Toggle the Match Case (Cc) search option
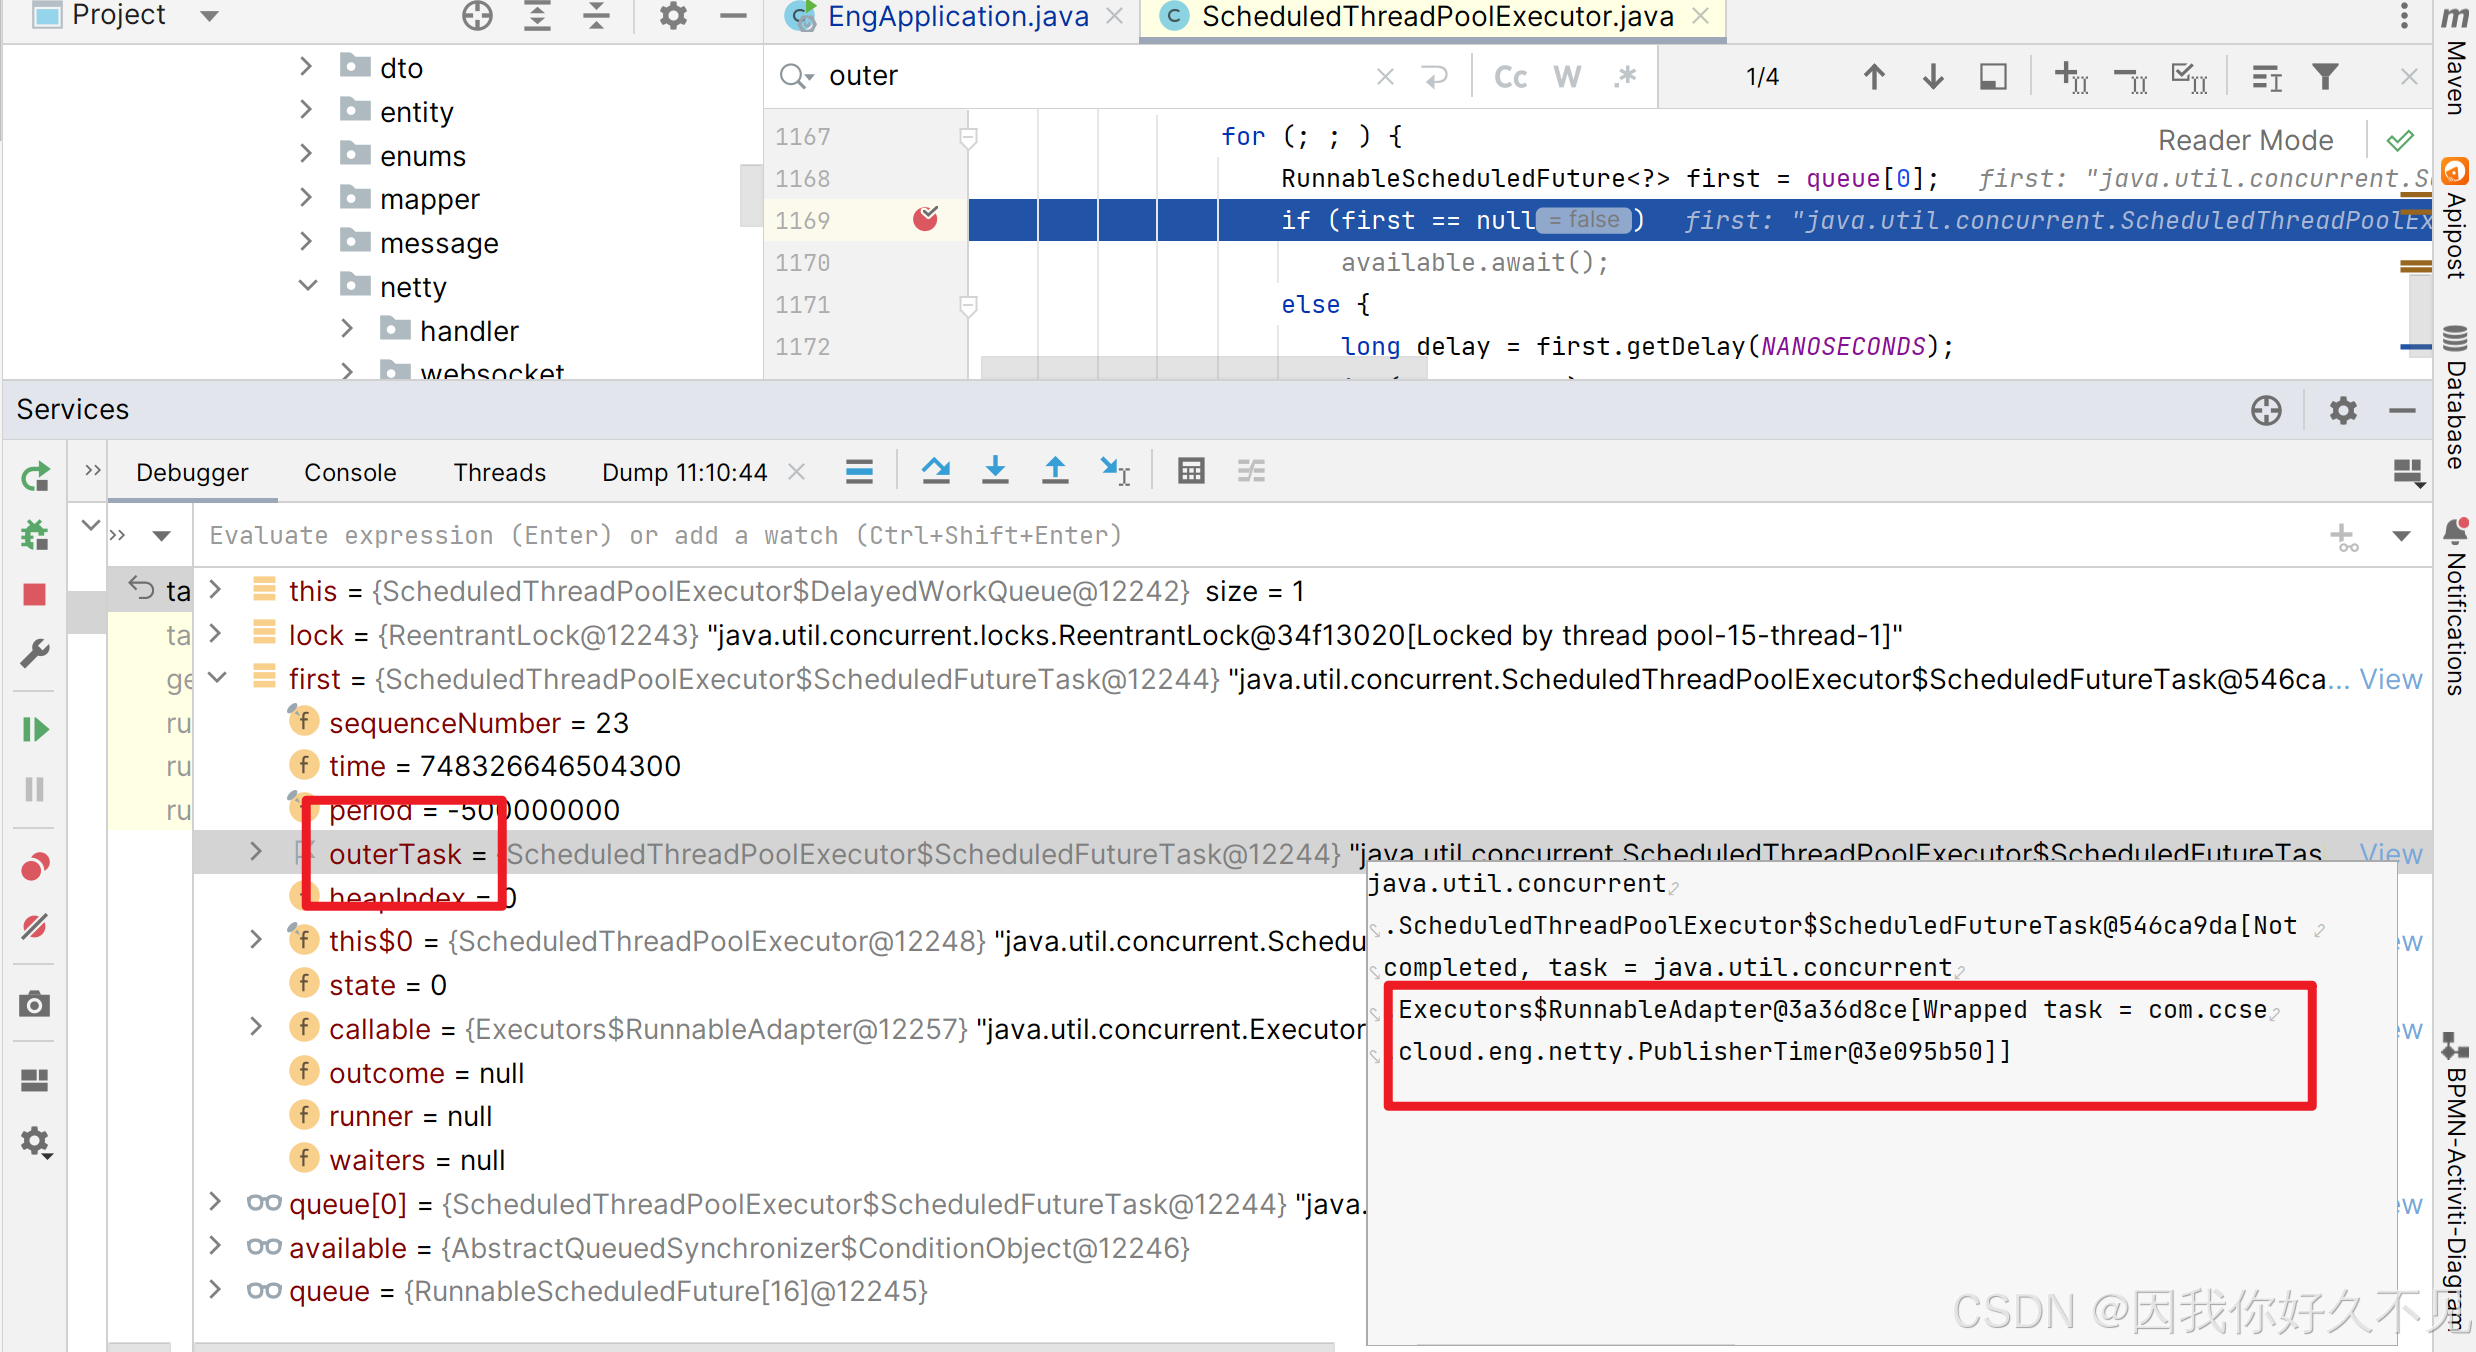Screen dimensions: 2476x1352 (x=1510, y=77)
